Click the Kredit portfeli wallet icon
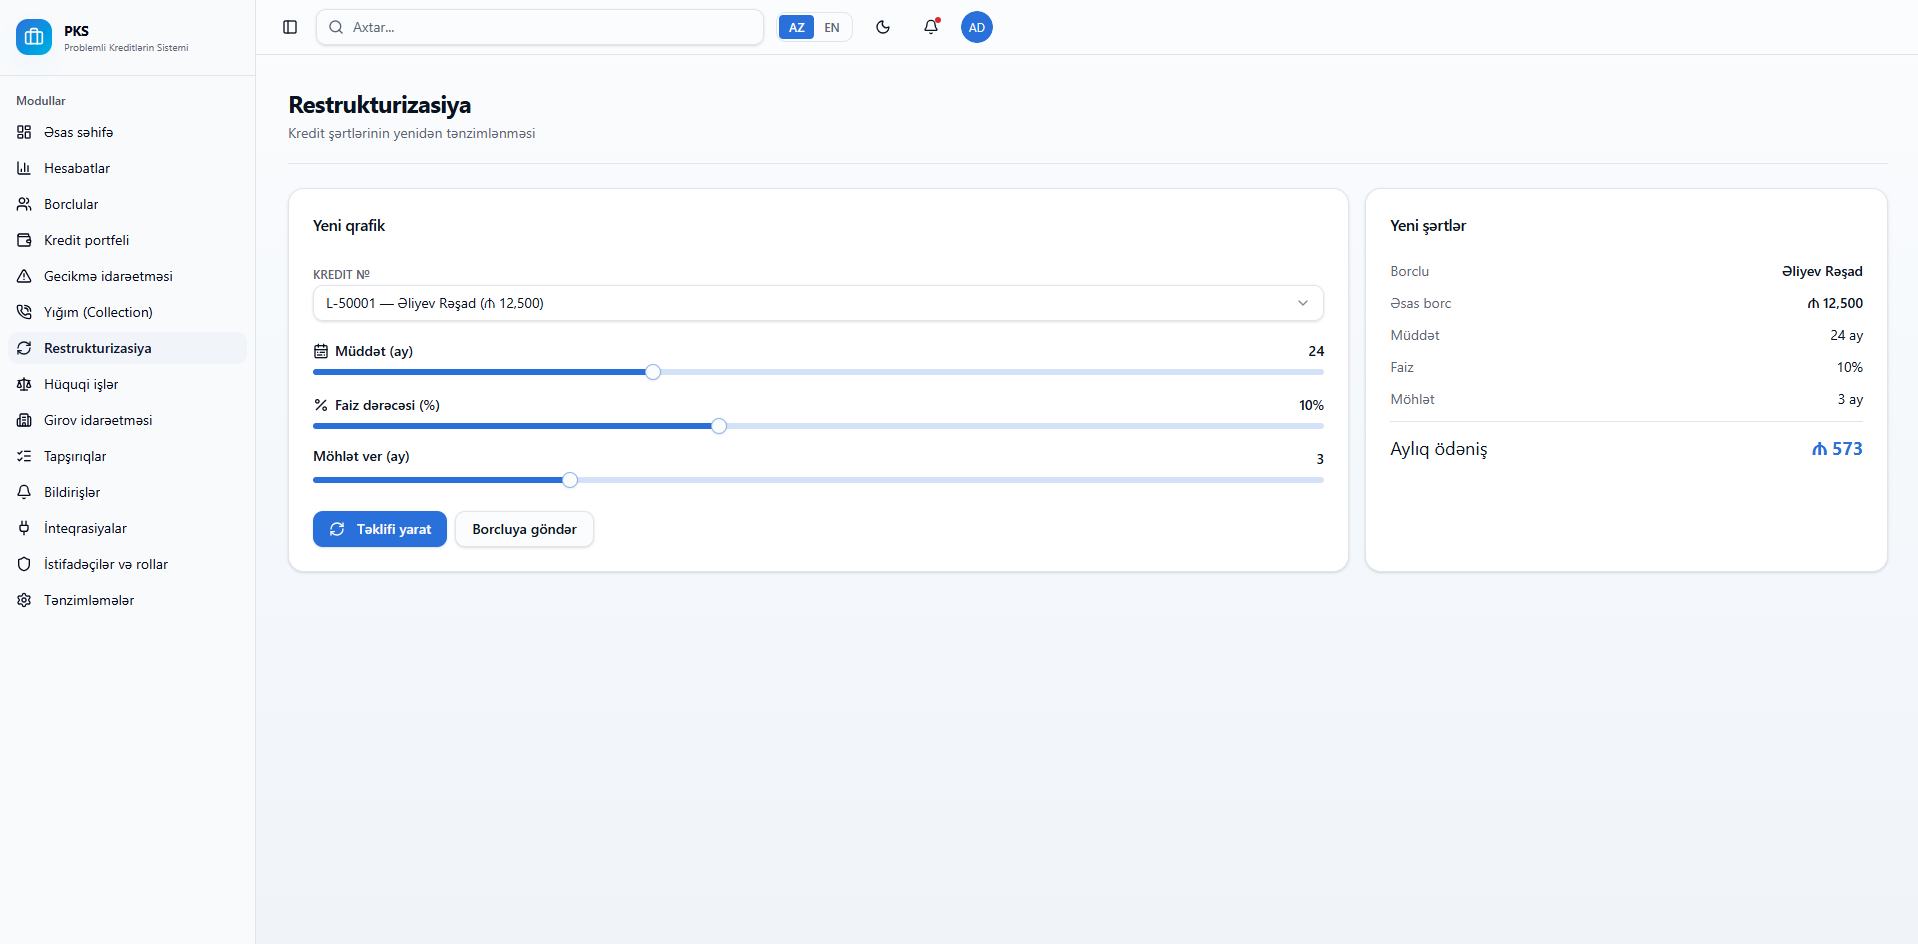The image size is (1918, 944). point(24,240)
